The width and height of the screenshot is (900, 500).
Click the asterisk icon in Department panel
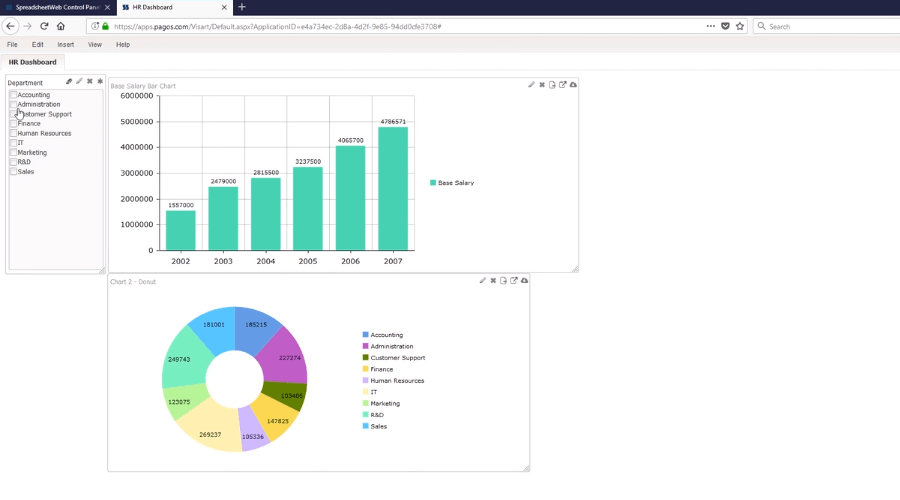(x=100, y=82)
